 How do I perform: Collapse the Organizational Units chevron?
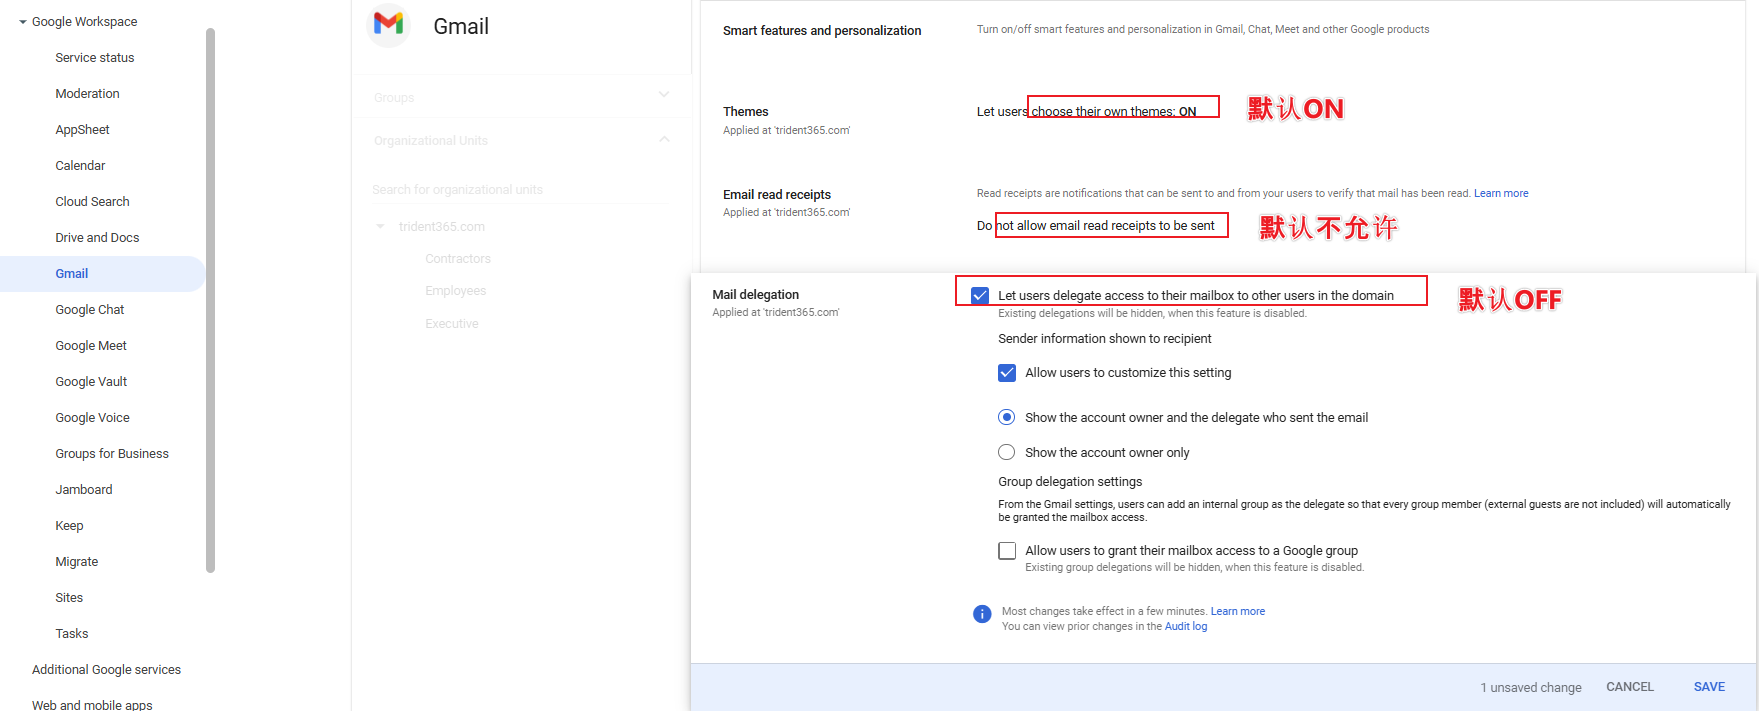click(664, 139)
